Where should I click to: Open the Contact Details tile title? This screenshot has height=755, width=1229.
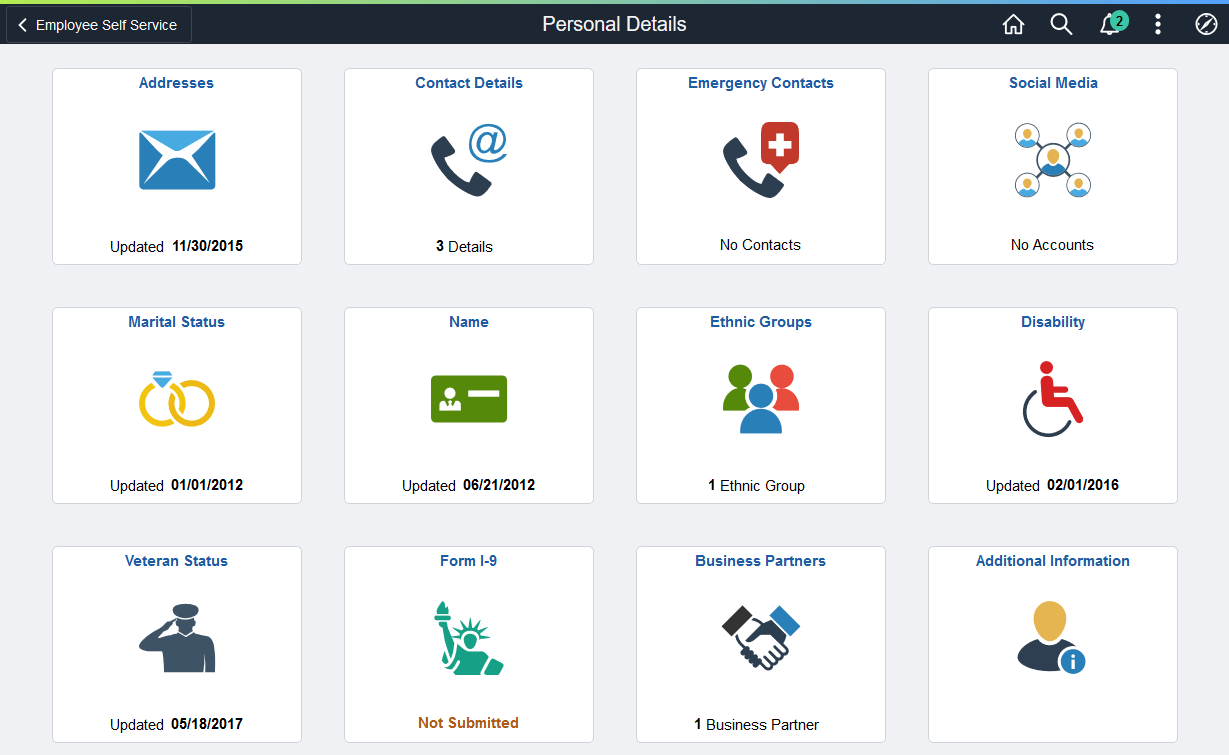click(469, 83)
